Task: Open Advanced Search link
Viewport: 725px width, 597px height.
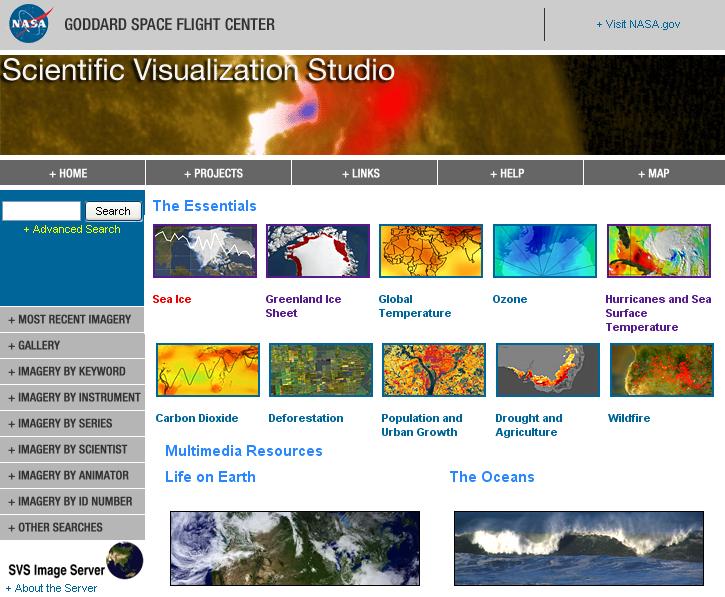Action: pos(72,229)
